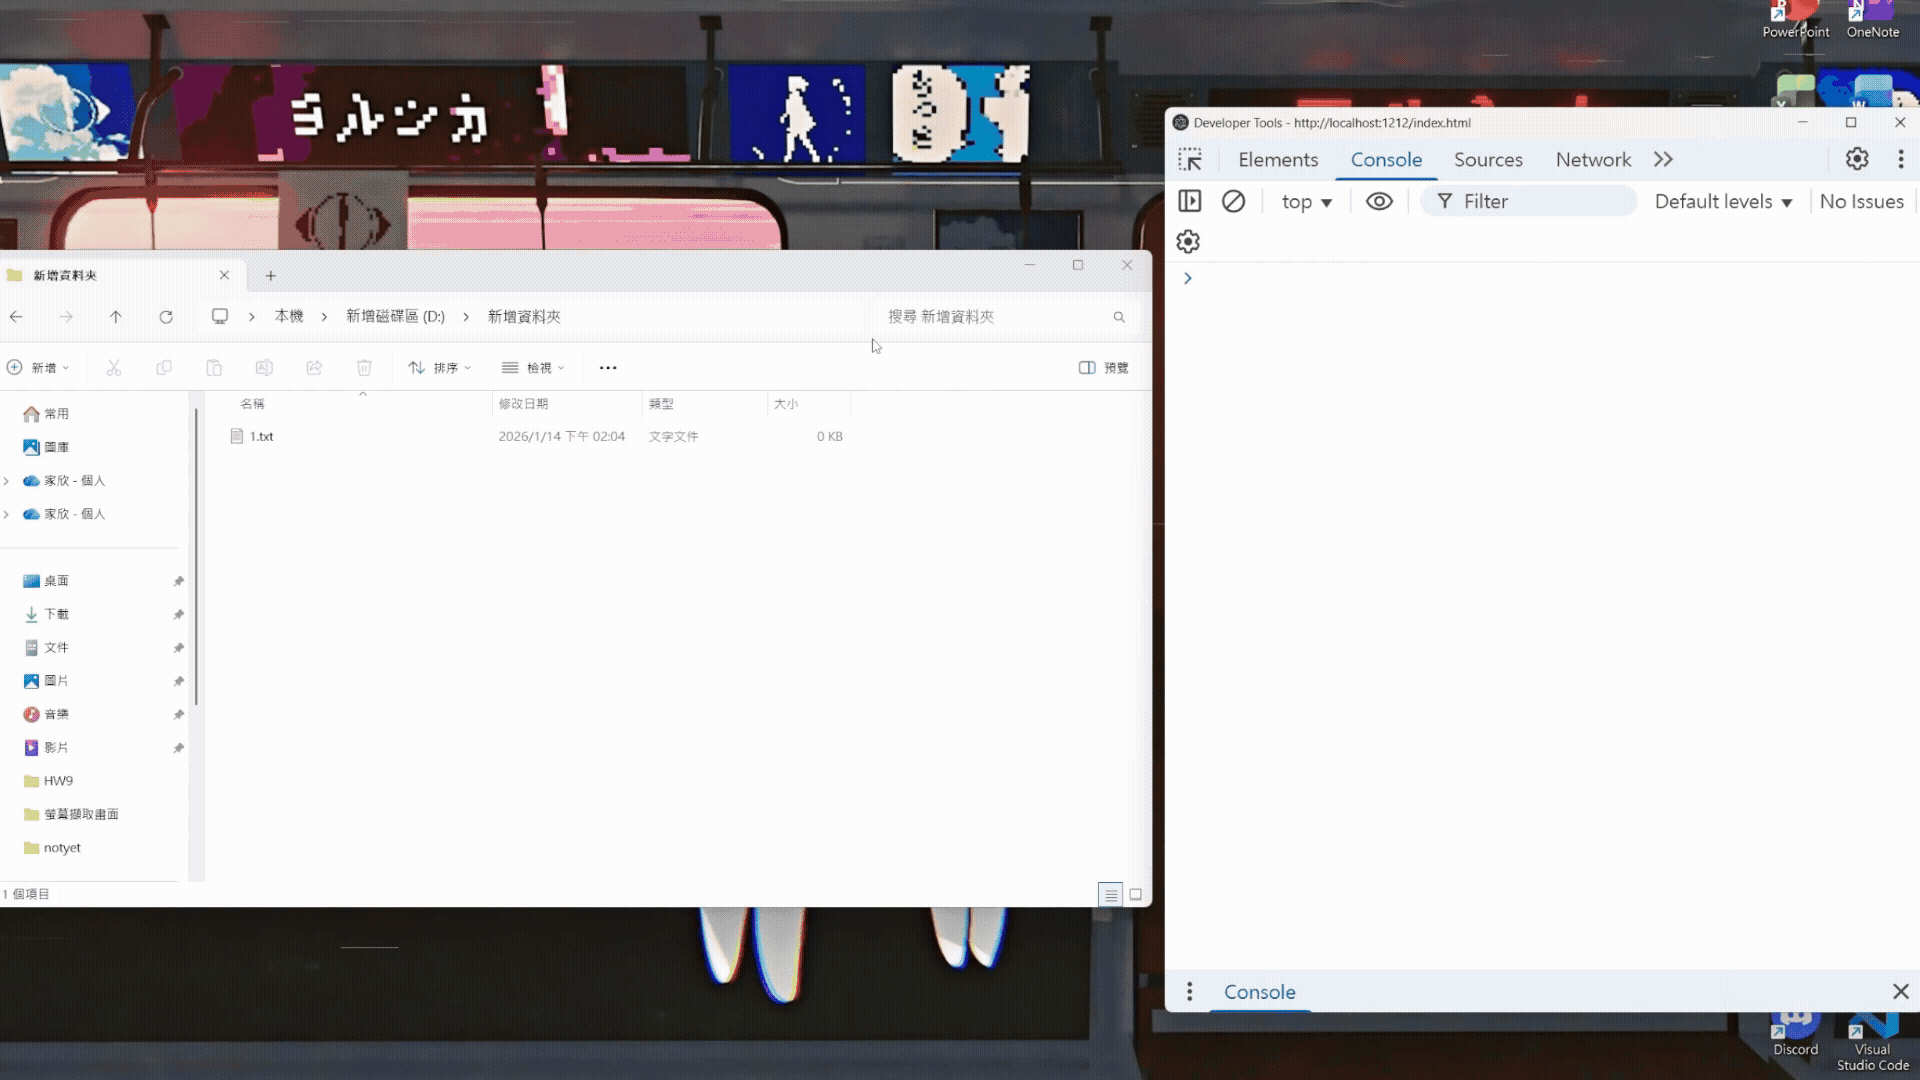Open the 排序 sort dropdown
Screen dimensions: 1920x1080
[x=439, y=368]
